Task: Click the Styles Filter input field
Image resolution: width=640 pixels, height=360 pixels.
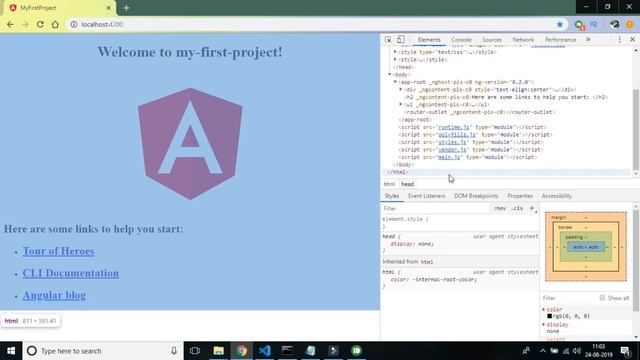Action: pos(435,208)
